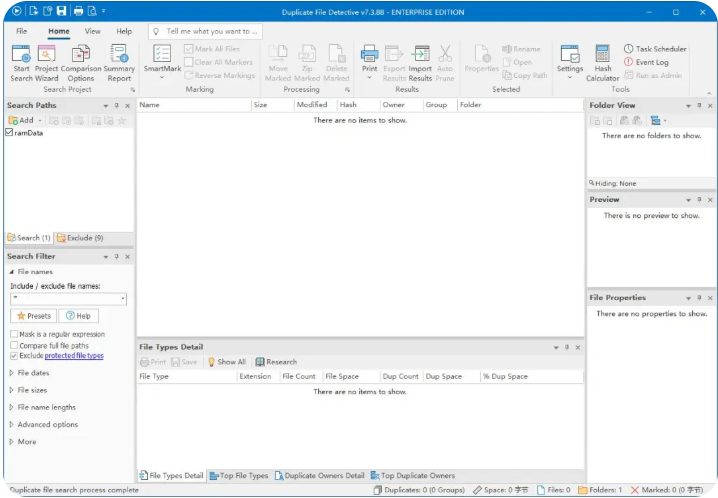Click Move Marked icon
Screen dimensions: 718x498
coord(278,54)
